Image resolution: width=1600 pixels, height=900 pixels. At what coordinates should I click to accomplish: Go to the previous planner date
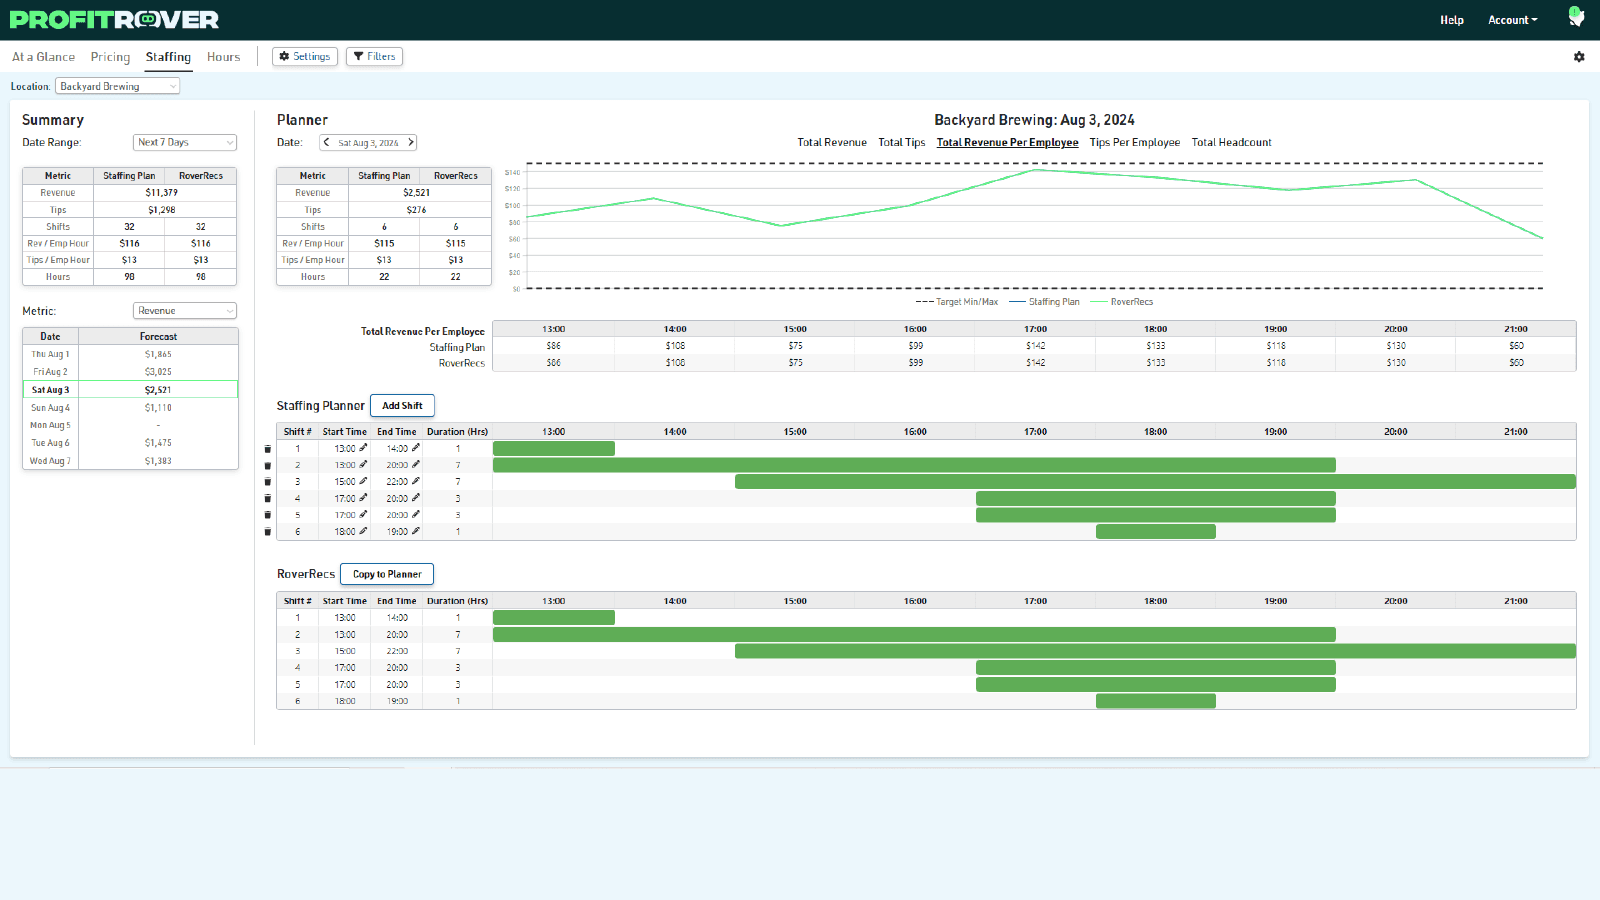tap(326, 142)
